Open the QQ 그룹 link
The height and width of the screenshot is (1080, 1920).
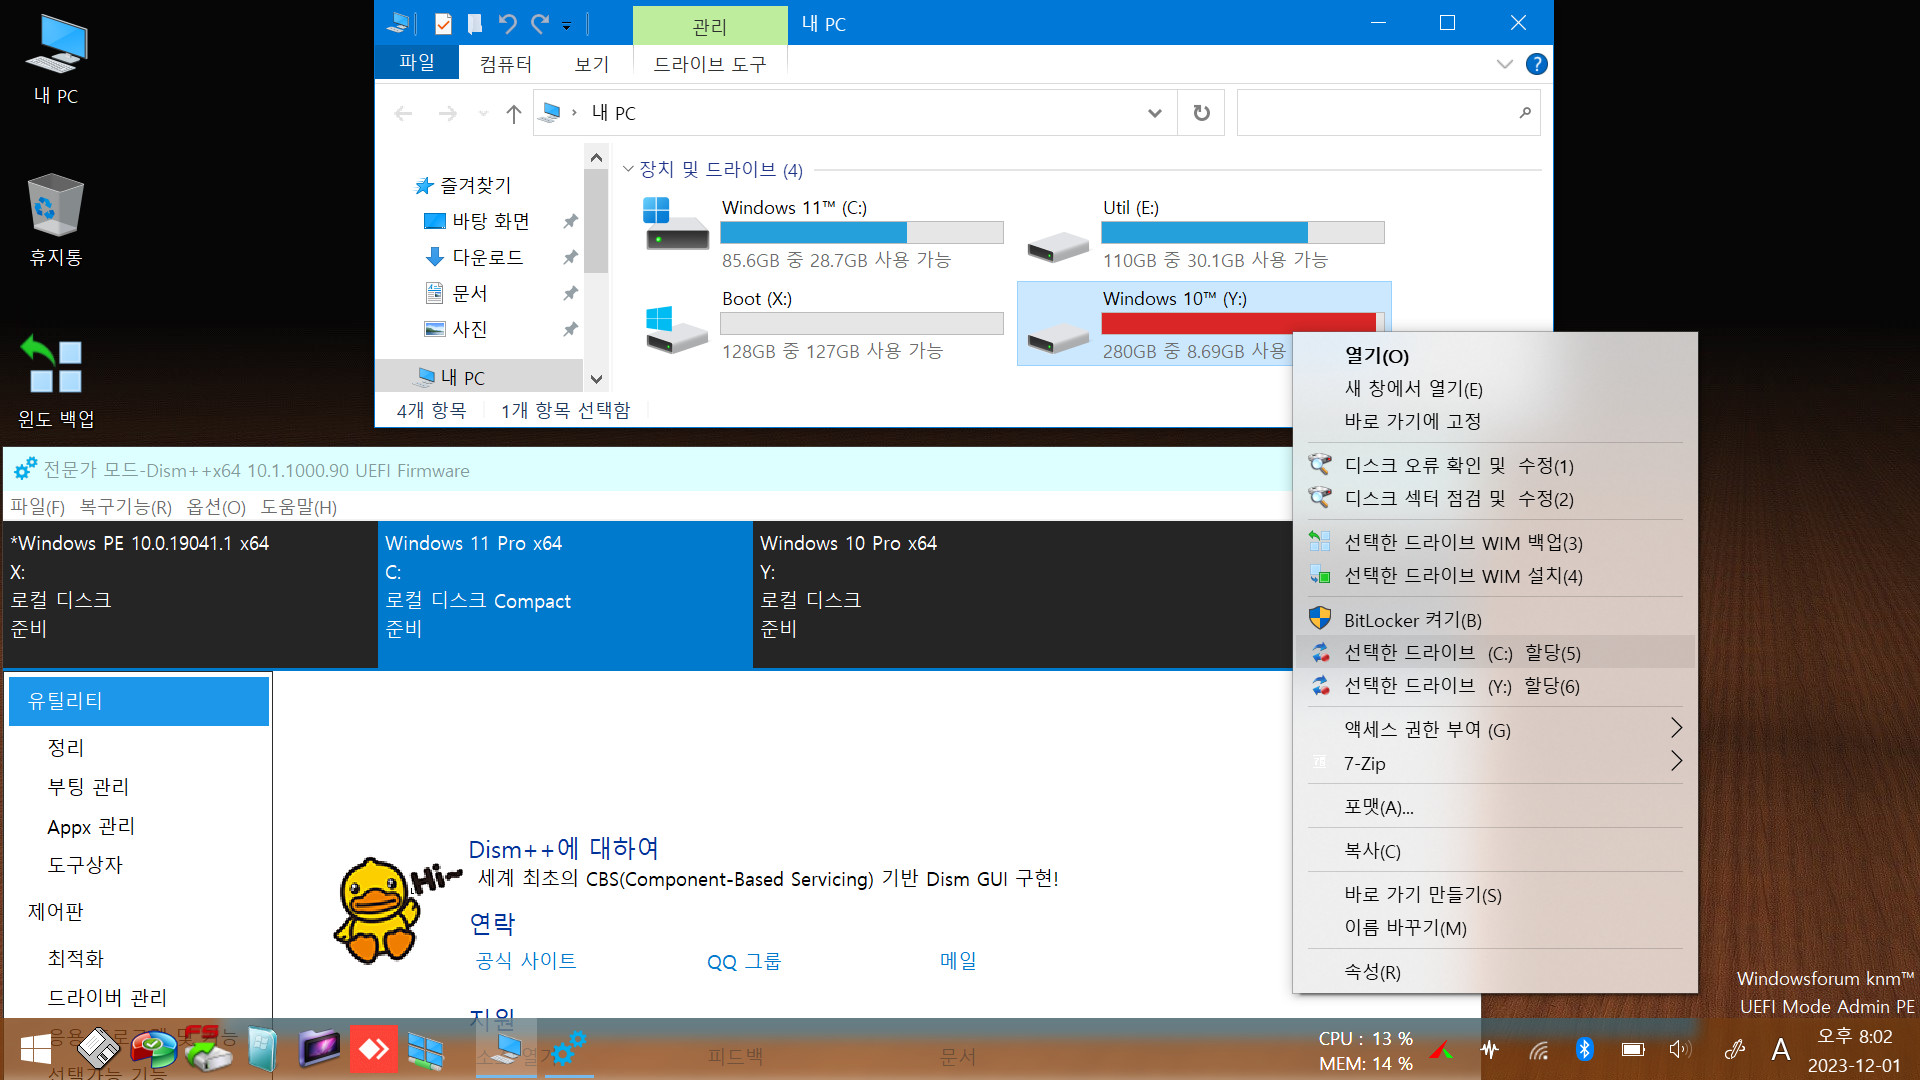tap(744, 961)
